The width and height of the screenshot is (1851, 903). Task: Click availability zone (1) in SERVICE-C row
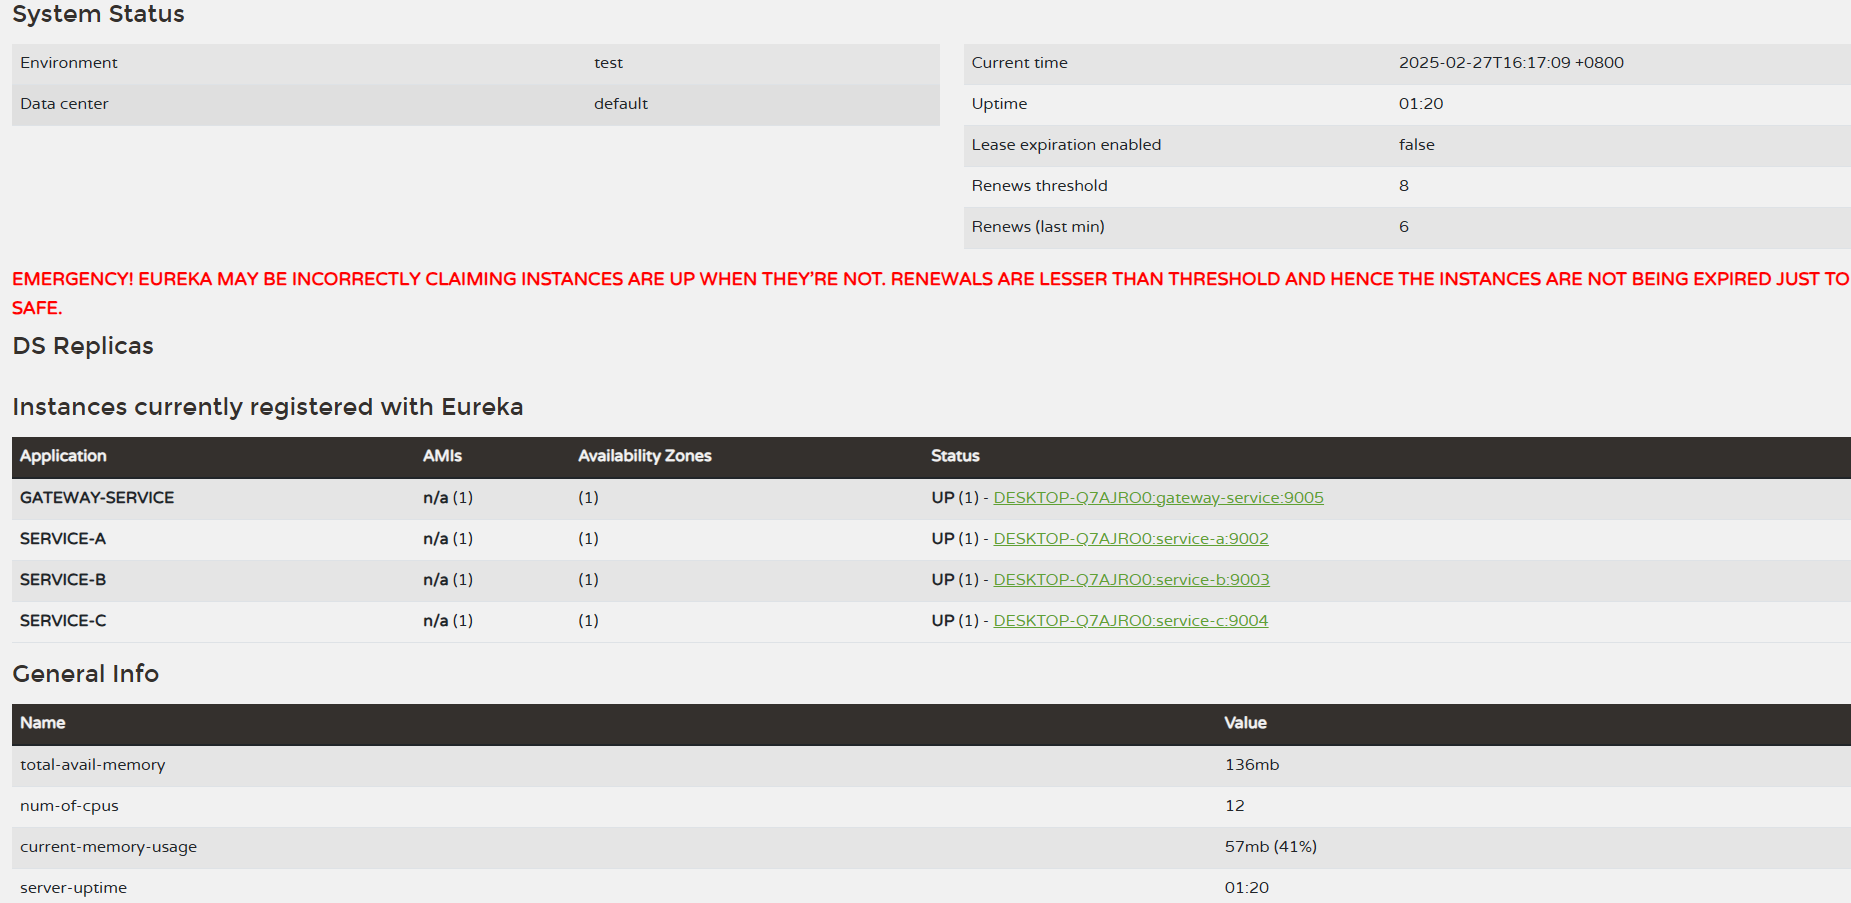pyautogui.click(x=588, y=621)
